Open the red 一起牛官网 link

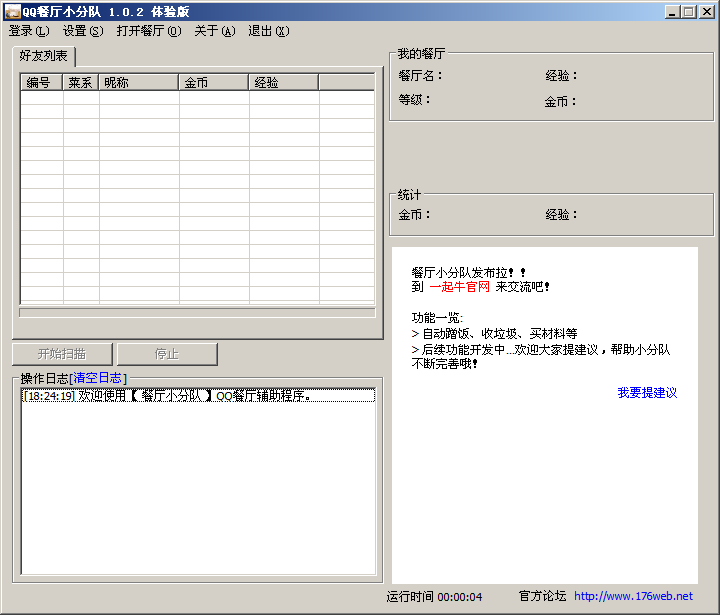[459, 287]
